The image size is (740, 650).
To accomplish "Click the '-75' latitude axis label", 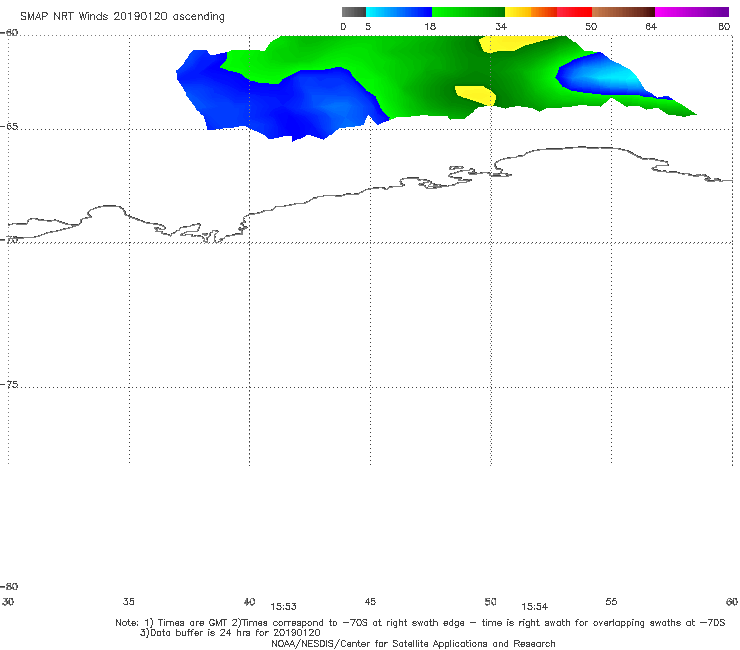I will coord(9,385).
